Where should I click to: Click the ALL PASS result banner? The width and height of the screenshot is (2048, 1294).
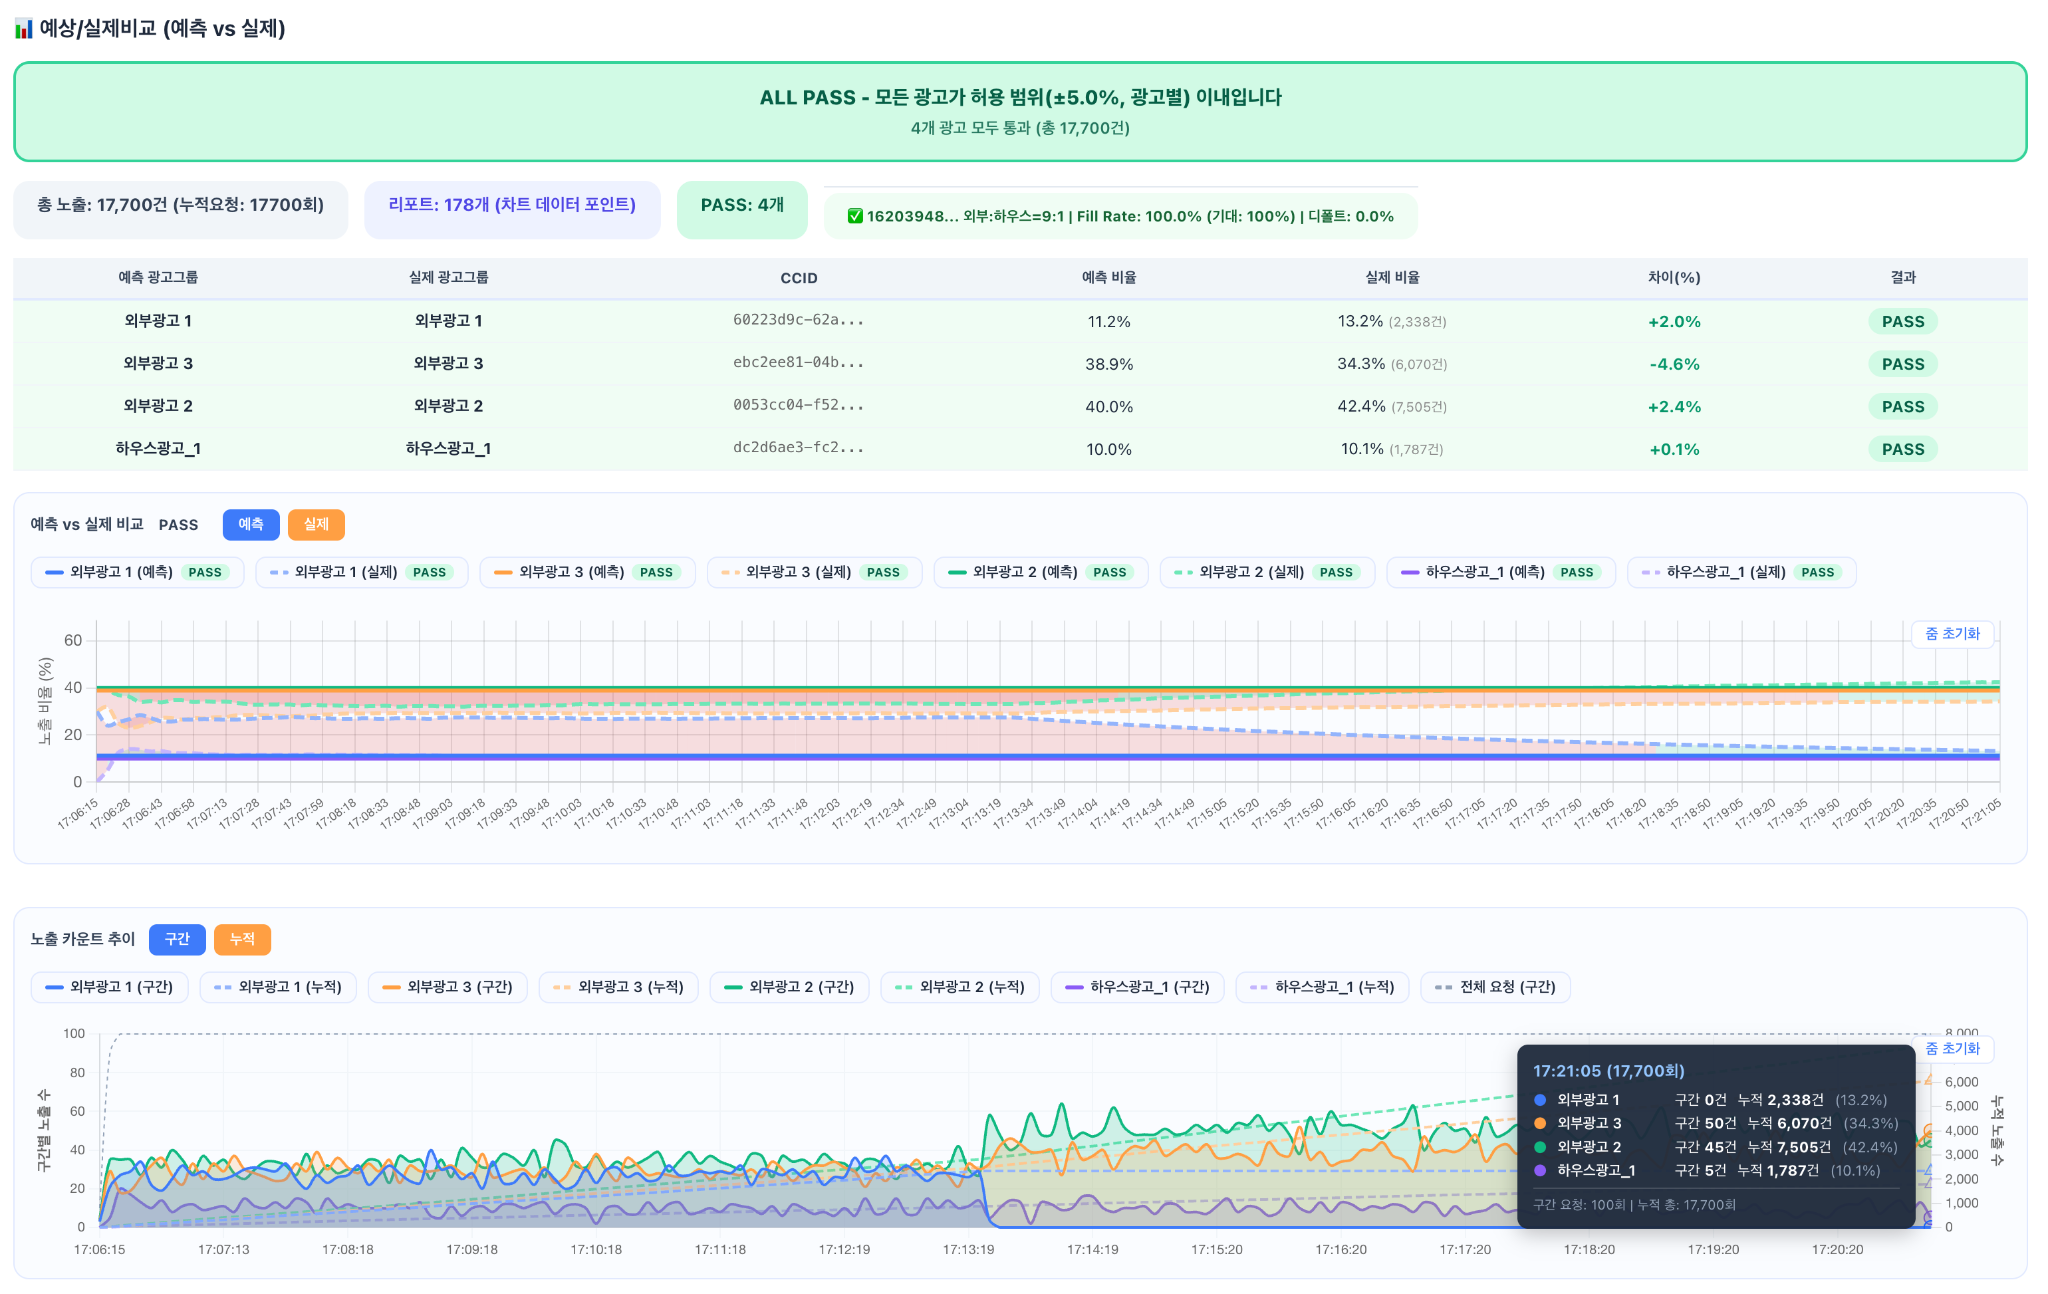[x=1020, y=111]
